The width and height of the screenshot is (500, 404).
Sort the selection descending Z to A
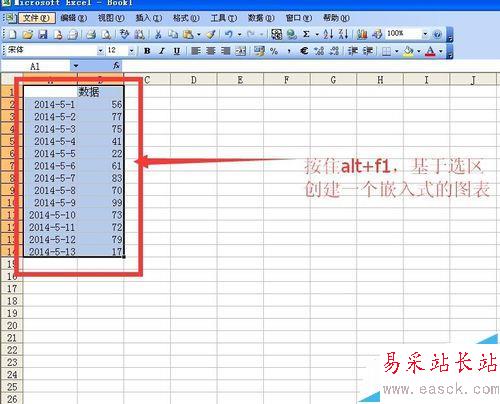(343, 34)
